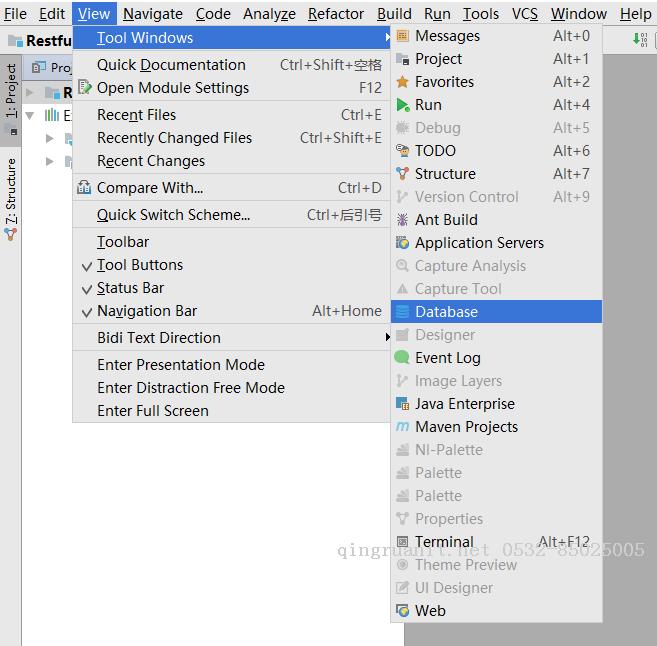The width and height of the screenshot is (657, 646).
Task: Collapse the External Libraries tree arrow
Action: pyautogui.click(x=29, y=115)
